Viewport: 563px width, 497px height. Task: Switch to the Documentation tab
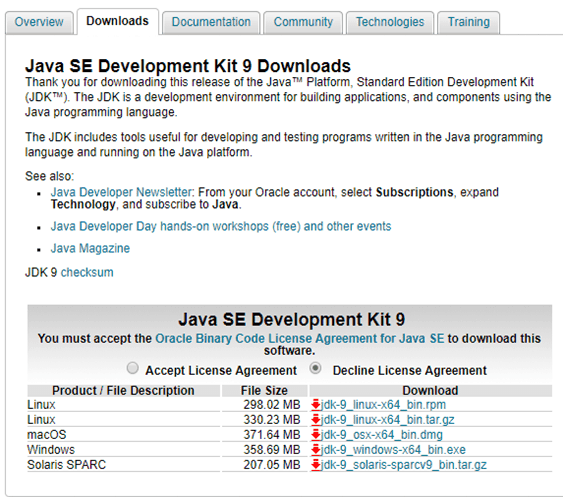click(x=211, y=22)
